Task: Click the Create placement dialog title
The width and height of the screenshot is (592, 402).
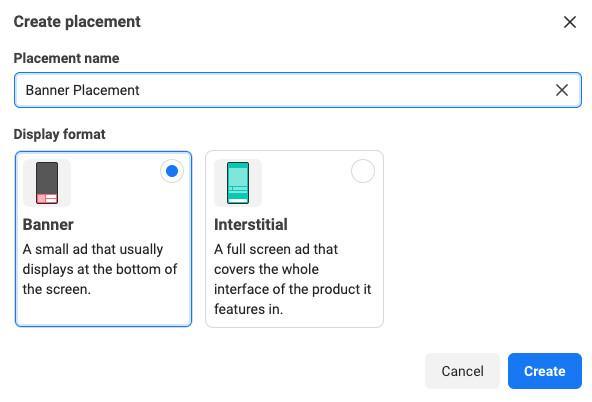Action: click(x=77, y=22)
